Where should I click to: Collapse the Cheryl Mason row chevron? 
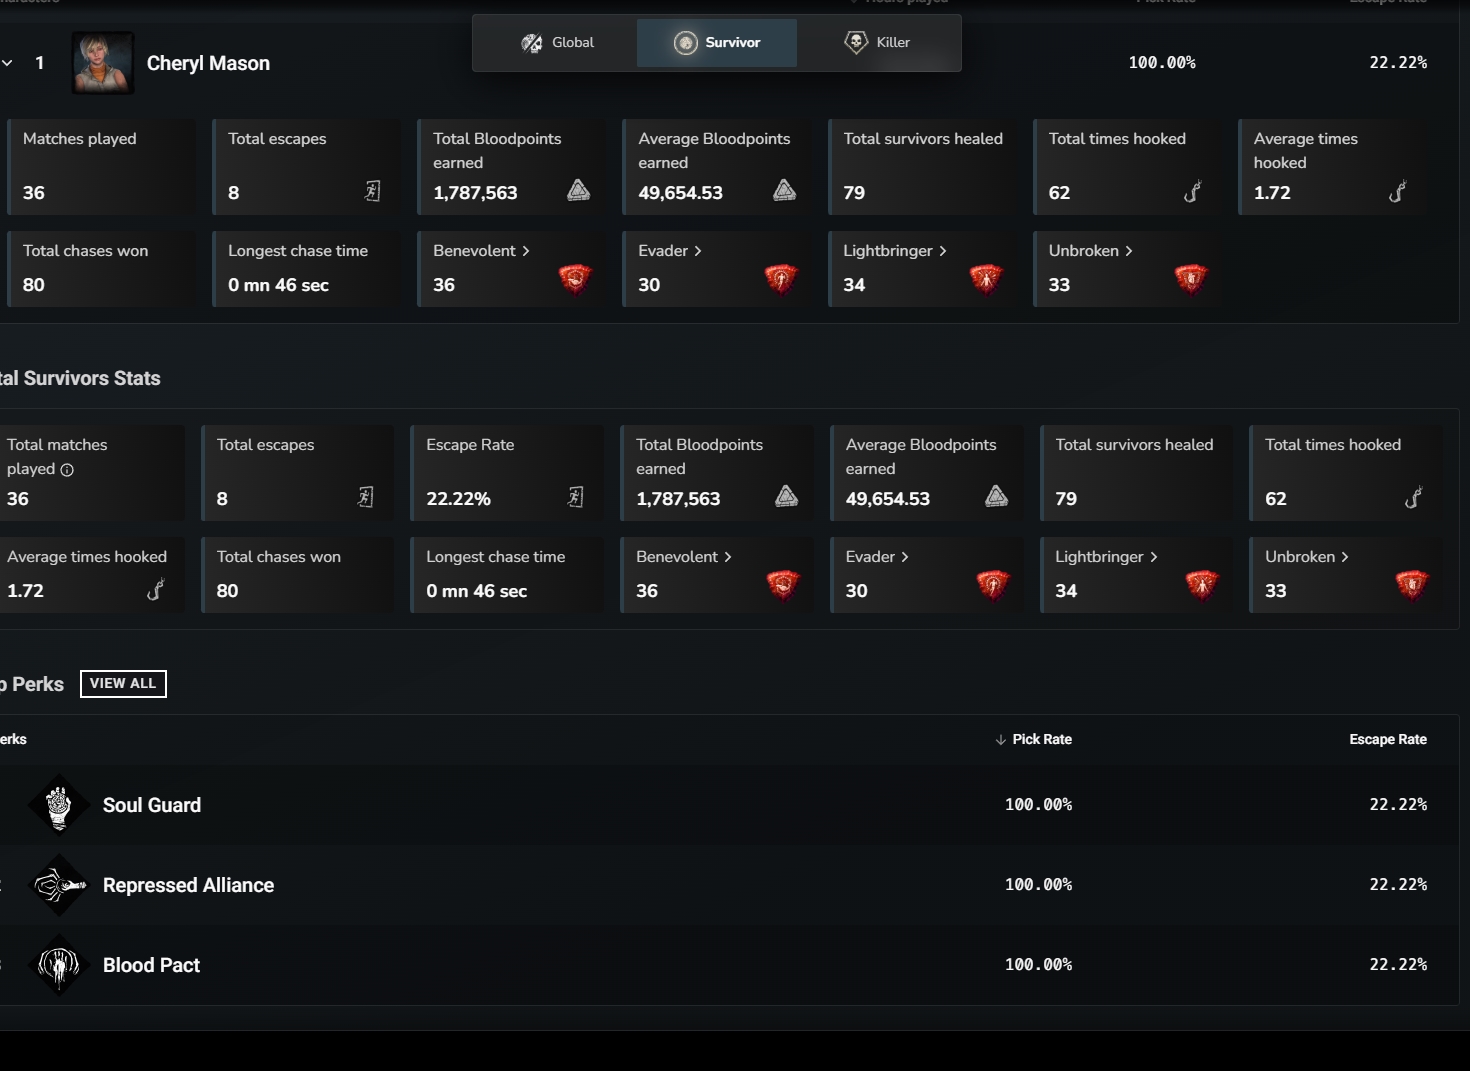7,63
